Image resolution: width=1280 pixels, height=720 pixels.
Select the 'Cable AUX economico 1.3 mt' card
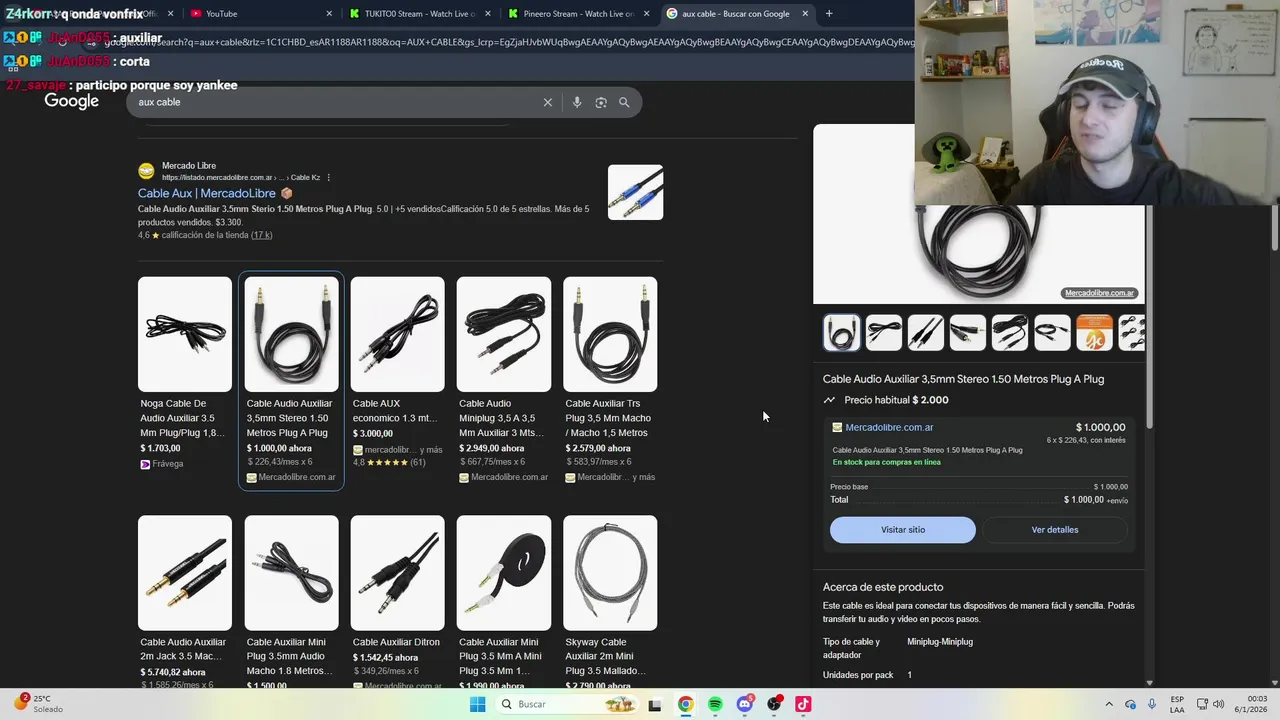(x=397, y=373)
